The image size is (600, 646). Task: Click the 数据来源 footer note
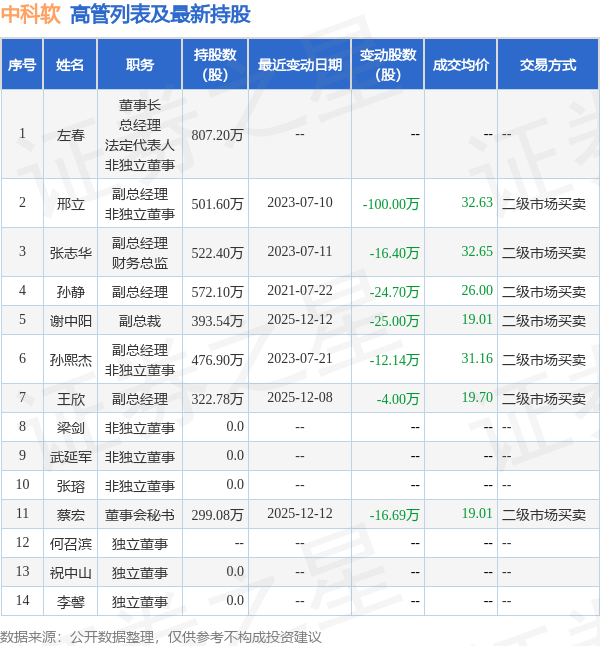[161, 637]
